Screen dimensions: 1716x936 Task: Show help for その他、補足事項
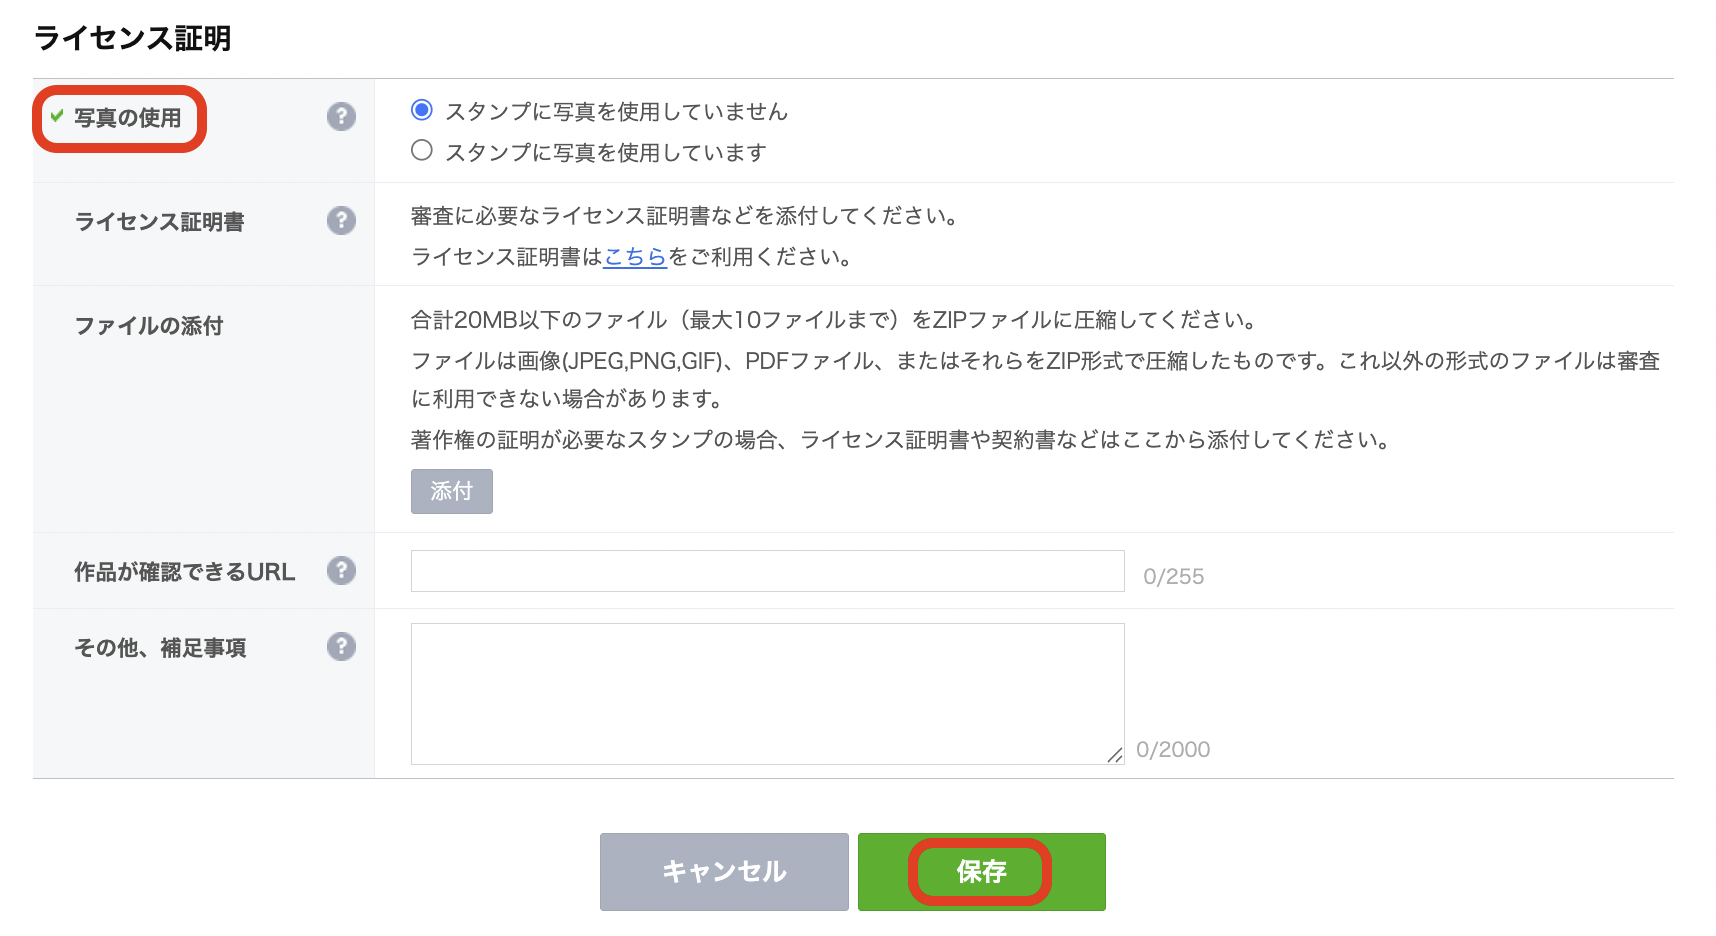click(x=342, y=647)
